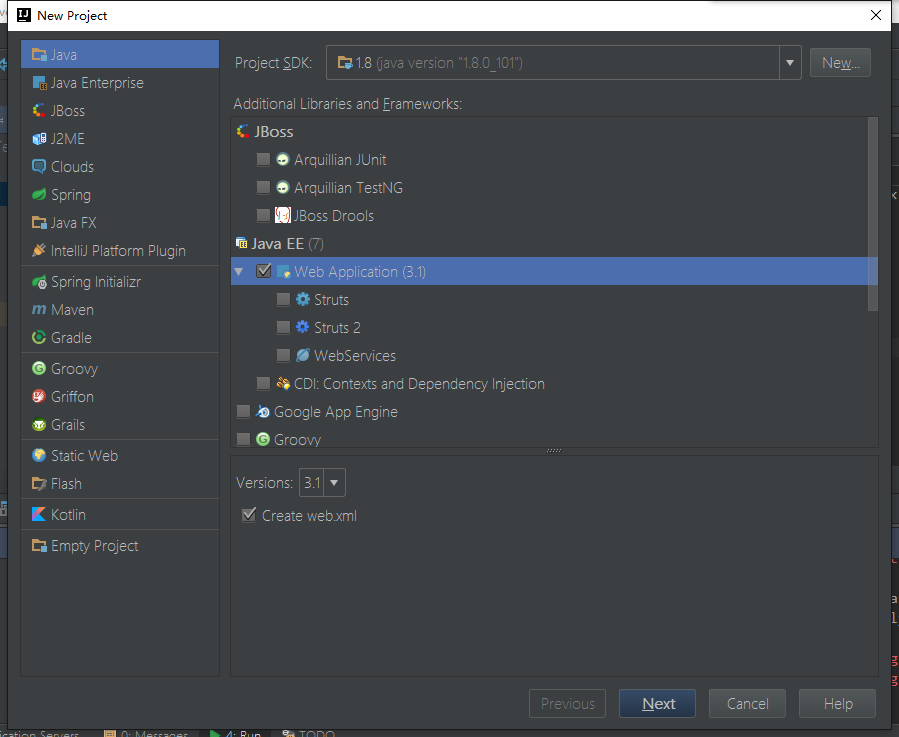The width and height of the screenshot is (899, 737).
Task: Collapse the Web Application tree node
Action: point(239,271)
